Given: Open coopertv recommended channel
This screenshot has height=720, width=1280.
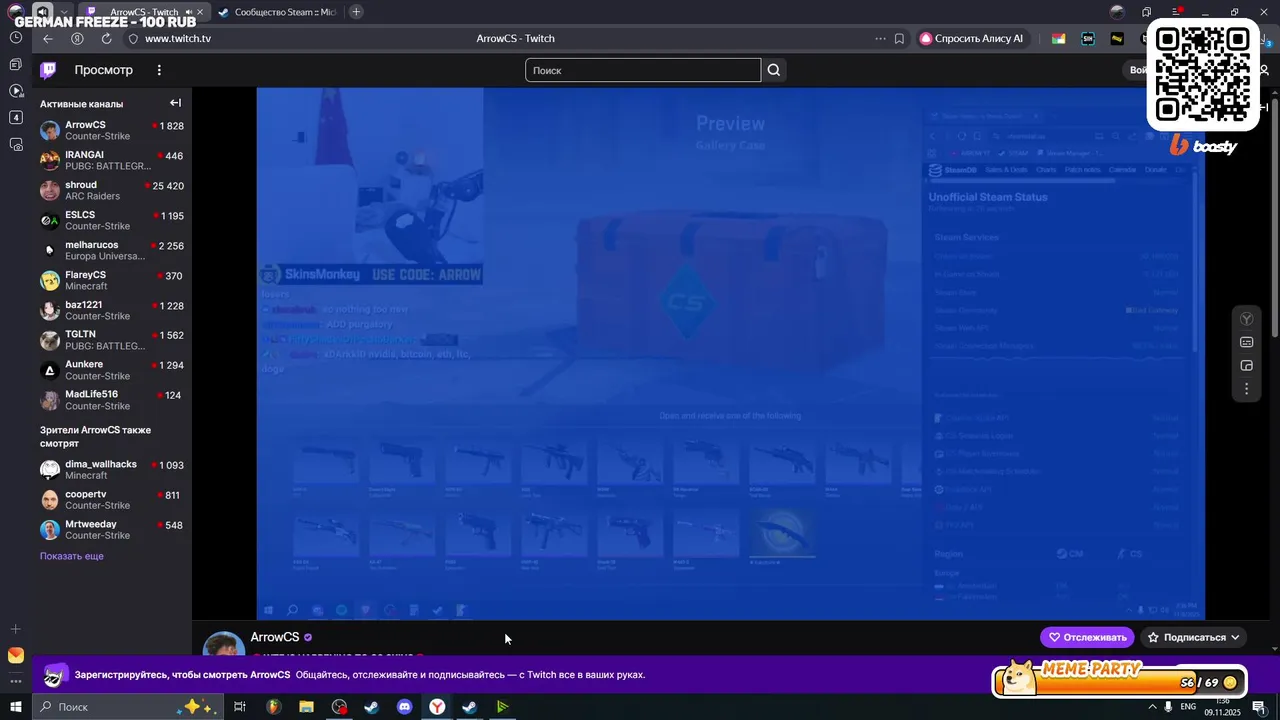Looking at the screenshot, I should [x=112, y=500].
